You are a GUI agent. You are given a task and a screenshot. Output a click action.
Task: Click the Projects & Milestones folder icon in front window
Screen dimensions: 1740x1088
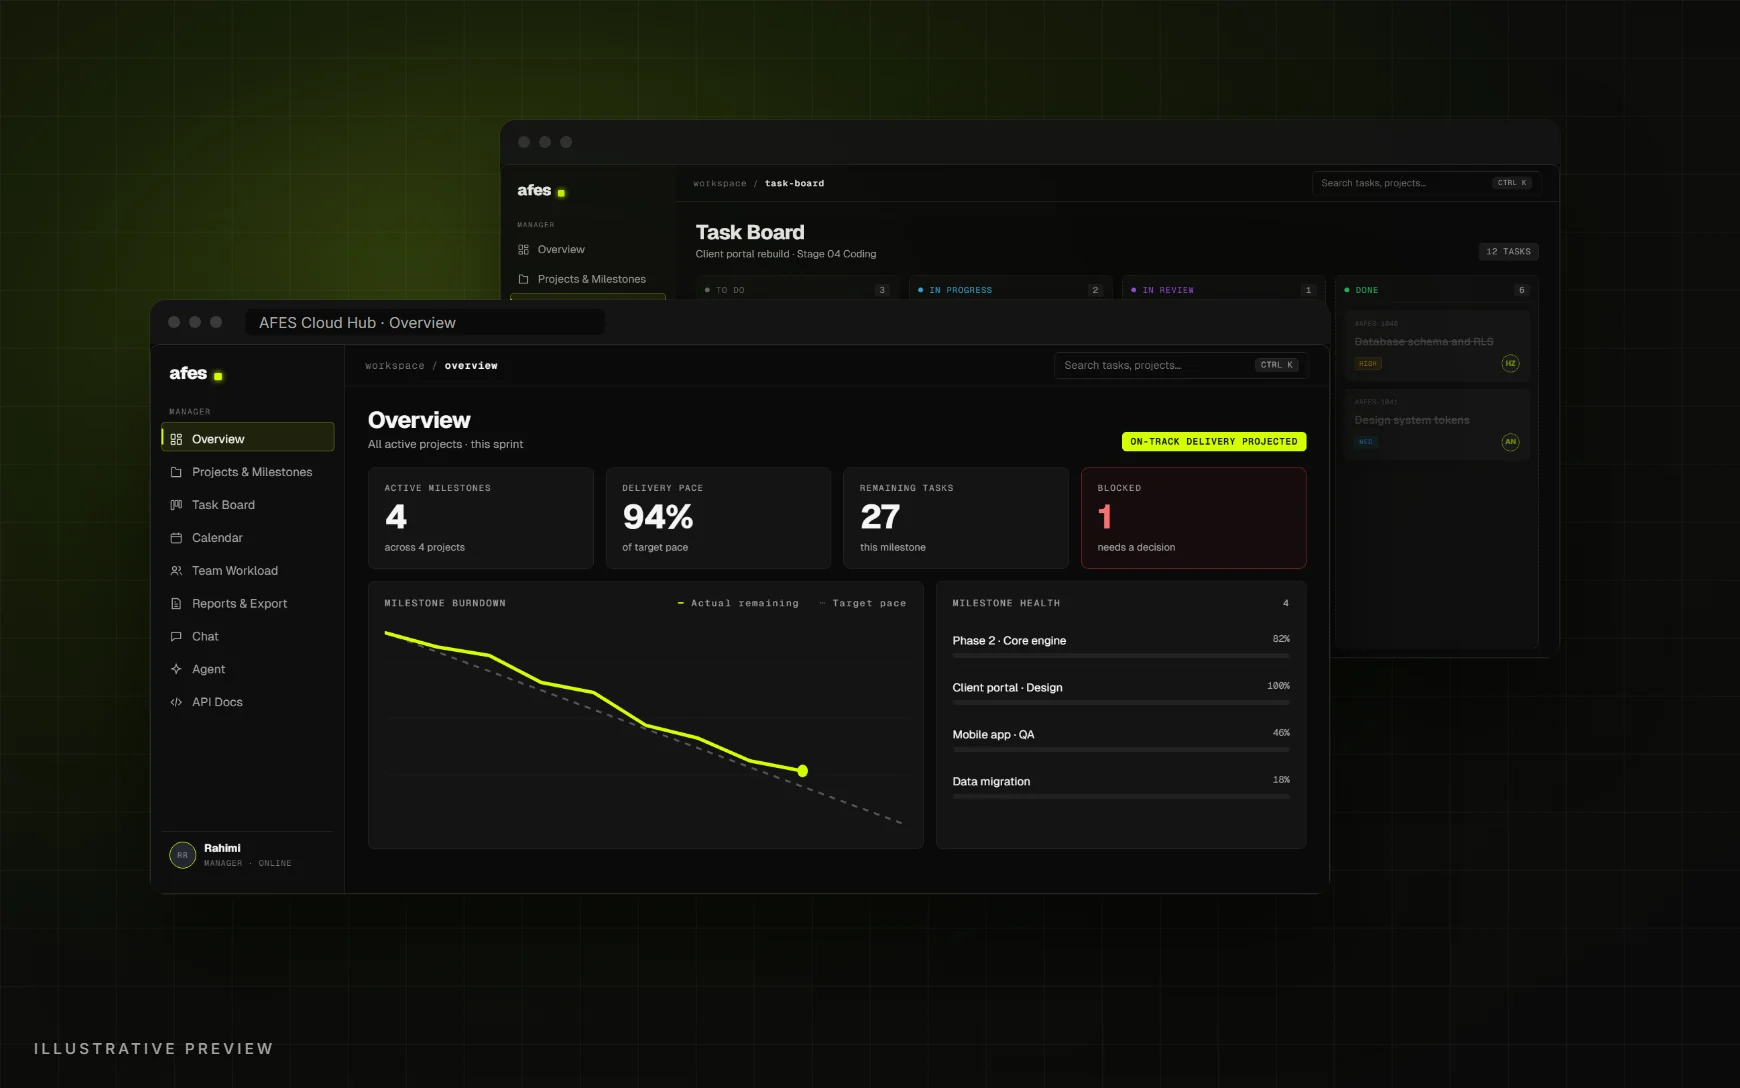[x=176, y=472]
